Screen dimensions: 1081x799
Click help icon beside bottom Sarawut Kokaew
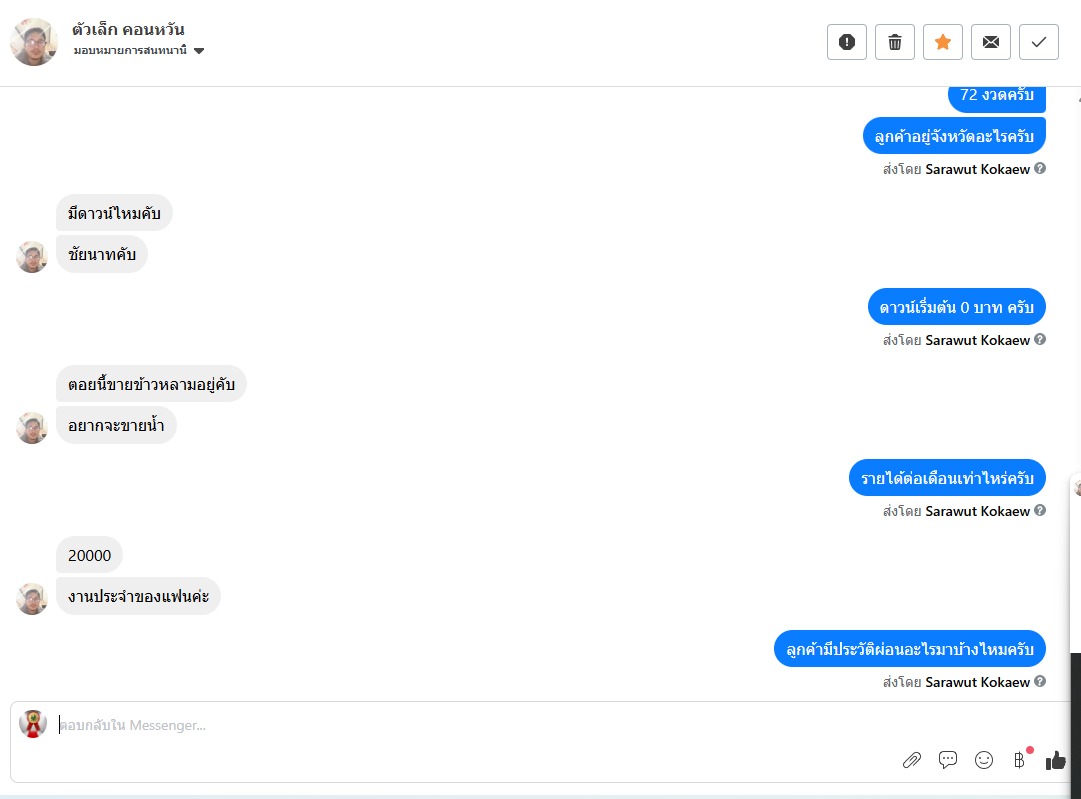tap(1040, 681)
